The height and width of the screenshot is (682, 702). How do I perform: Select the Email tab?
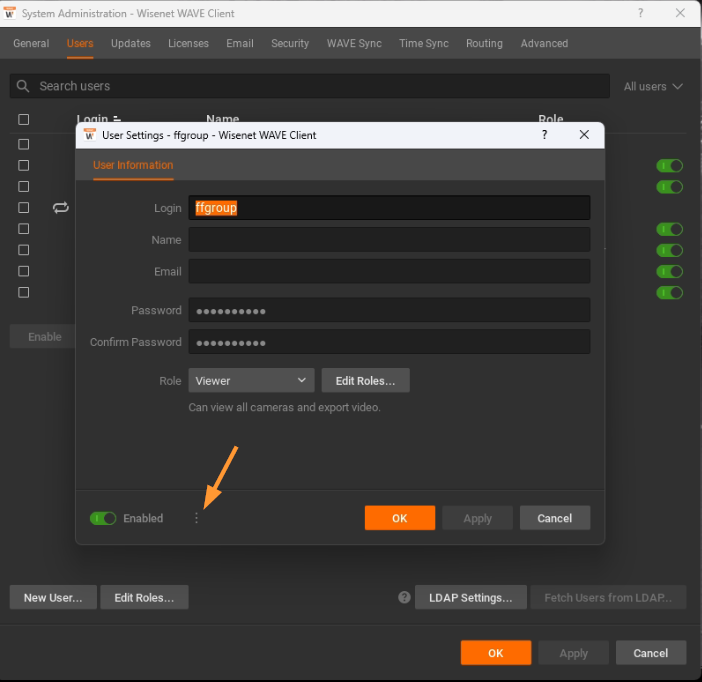point(240,43)
